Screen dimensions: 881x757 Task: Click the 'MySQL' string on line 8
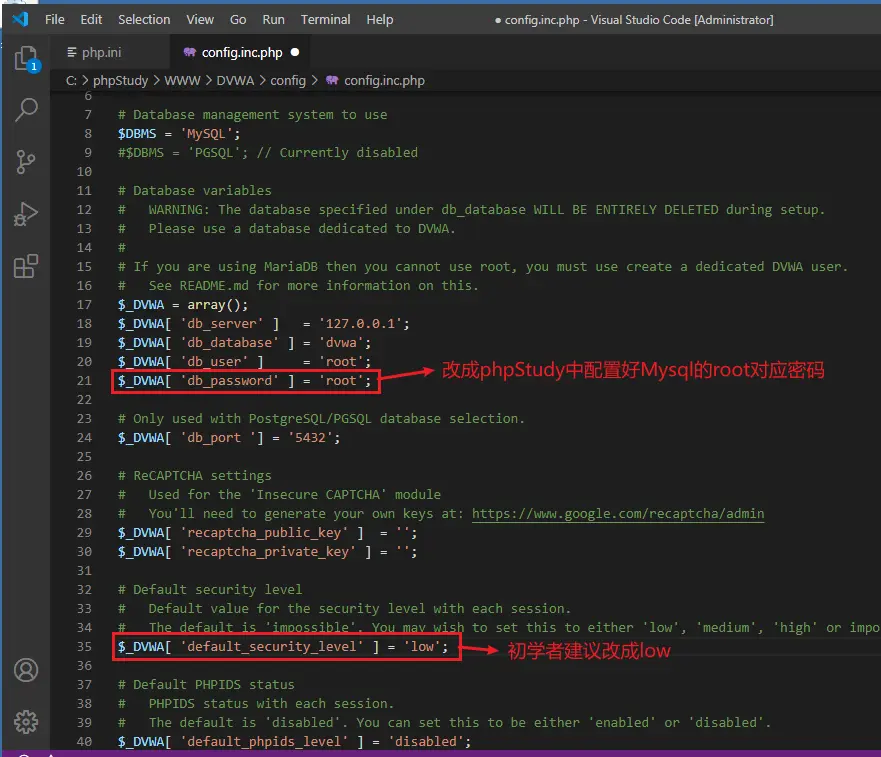[x=206, y=134]
